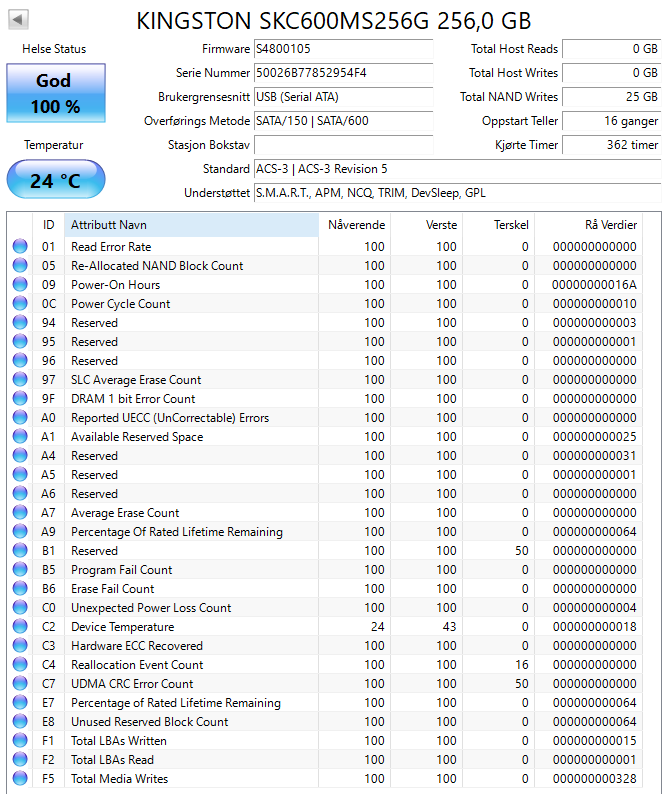Select the Available Reserved Space raw value 000000000025

coord(595,436)
